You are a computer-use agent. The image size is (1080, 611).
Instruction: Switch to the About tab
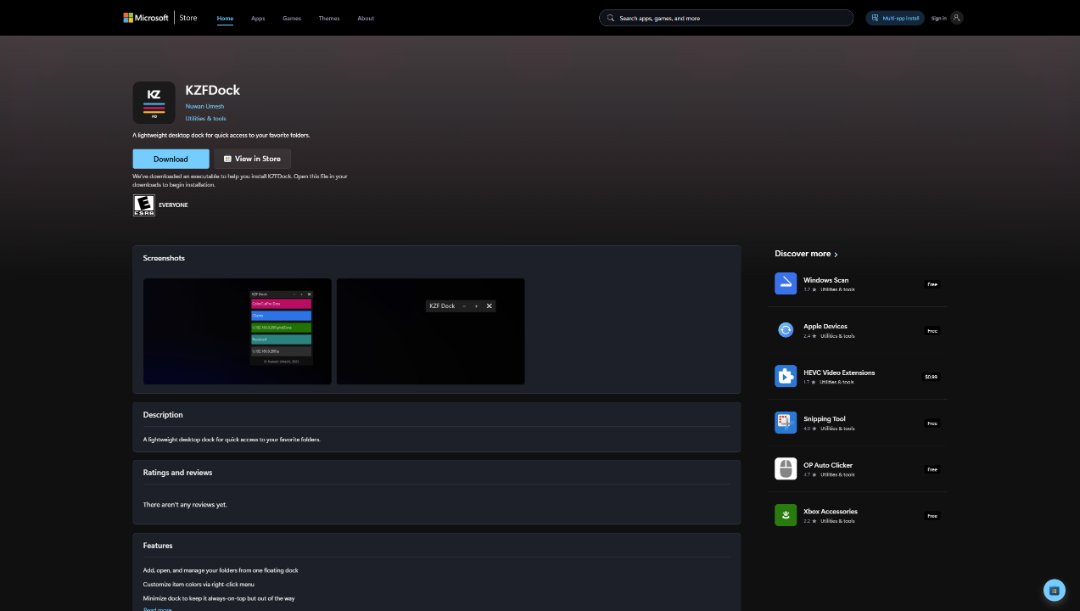[x=366, y=19]
